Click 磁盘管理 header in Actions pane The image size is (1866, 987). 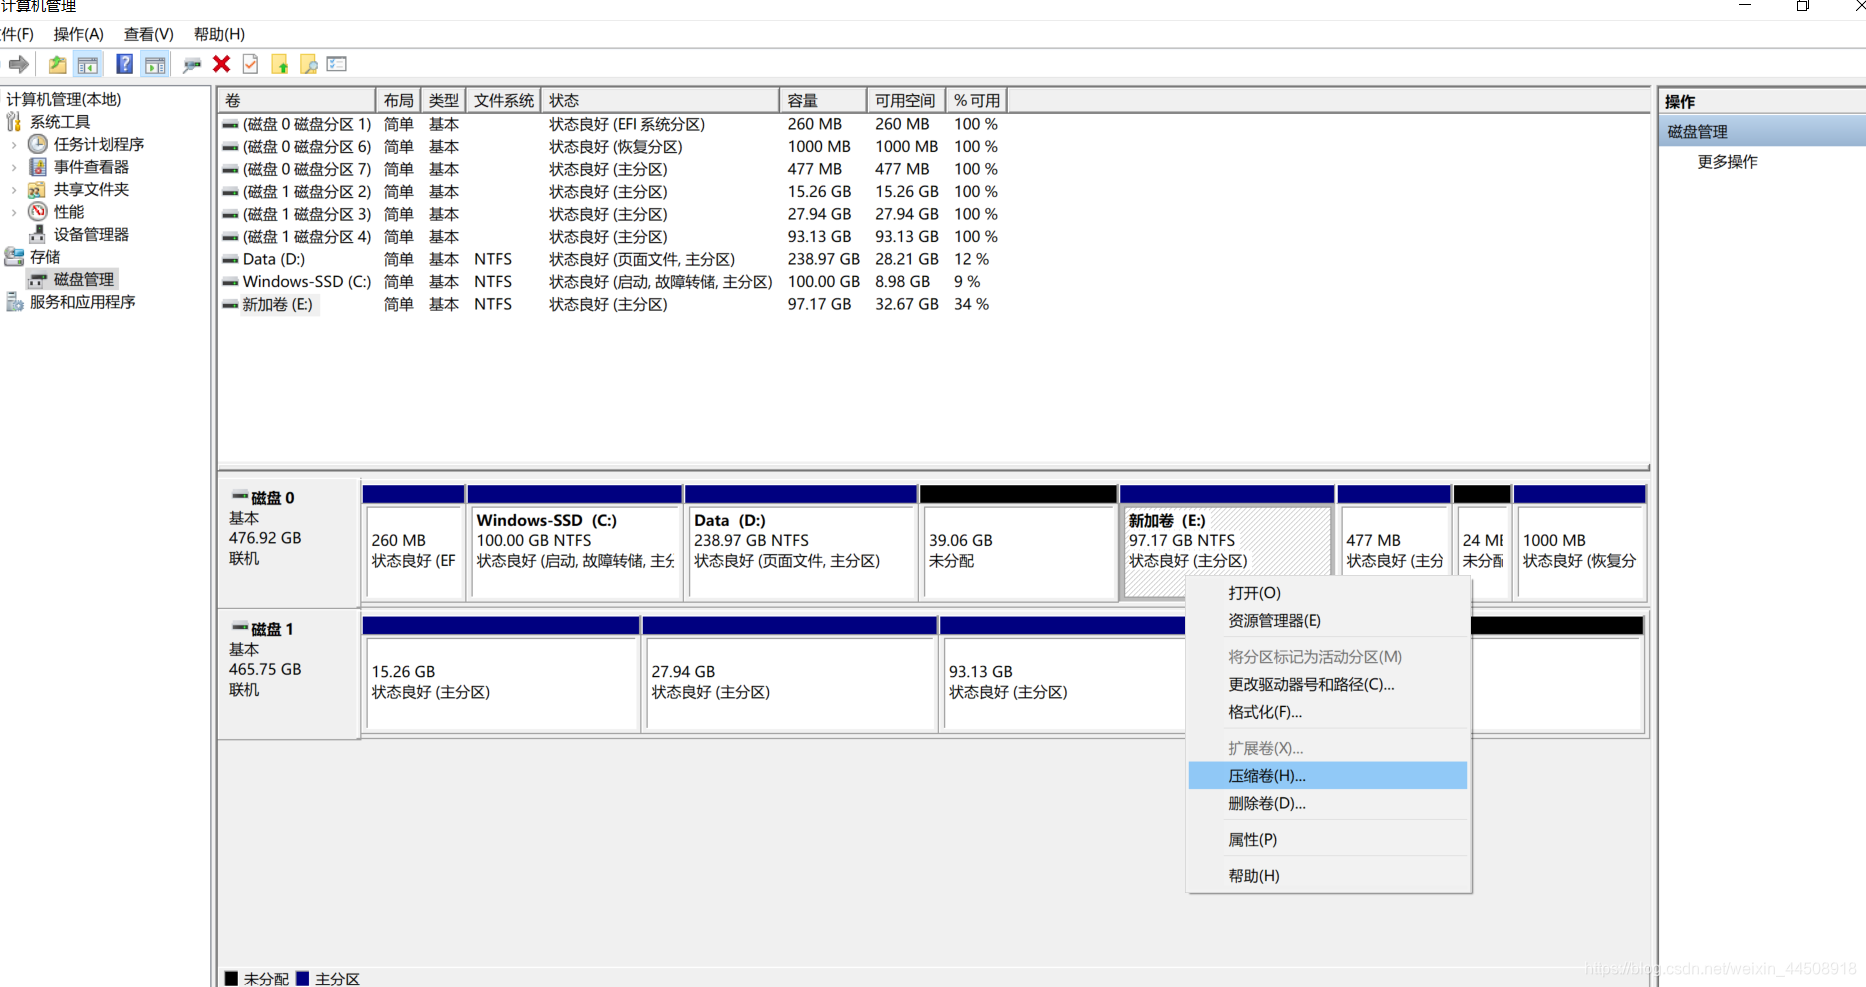click(x=1762, y=132)
